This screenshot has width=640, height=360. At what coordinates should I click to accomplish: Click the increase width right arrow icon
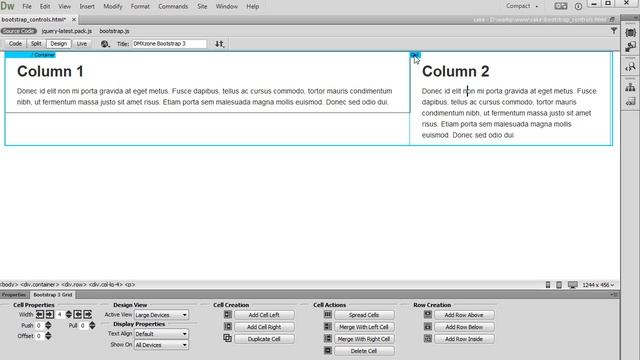49,314
